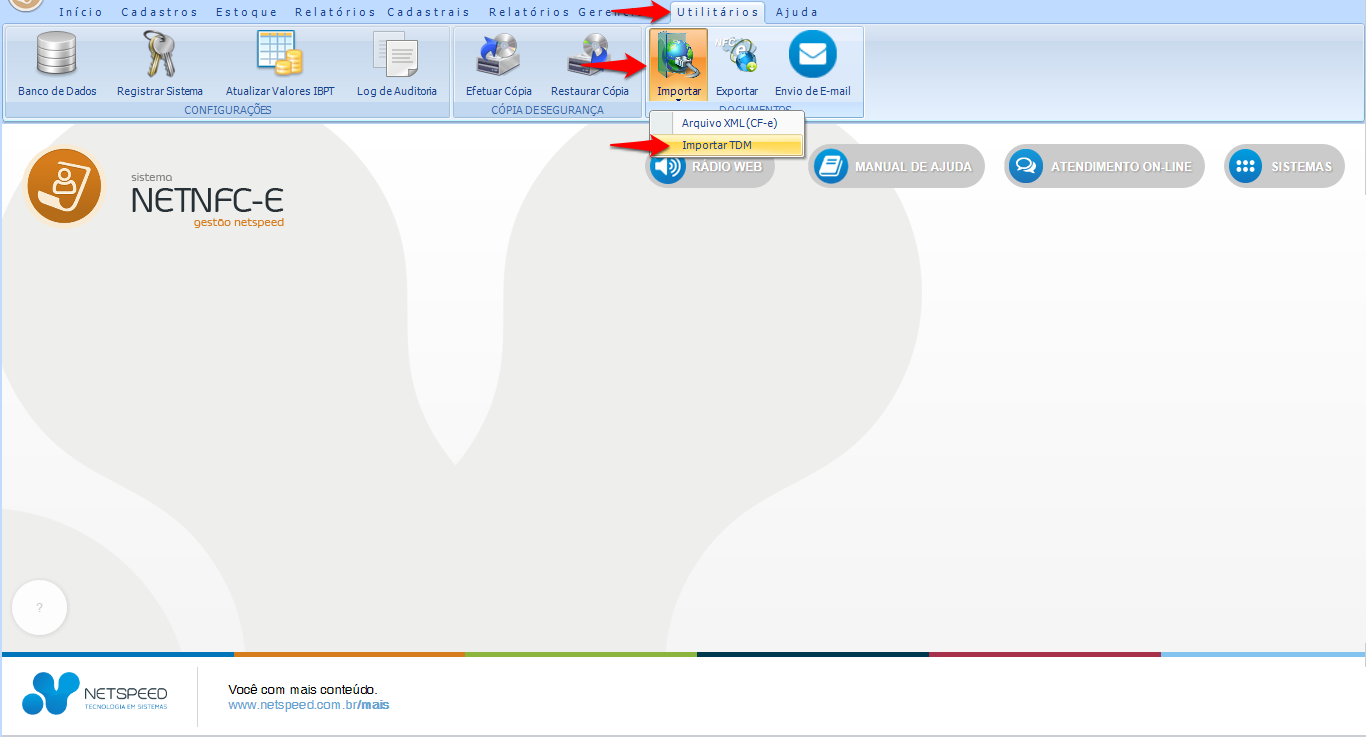
Task: Click the Sistemas grid dots icon
Action: [x=1246, y=167]
